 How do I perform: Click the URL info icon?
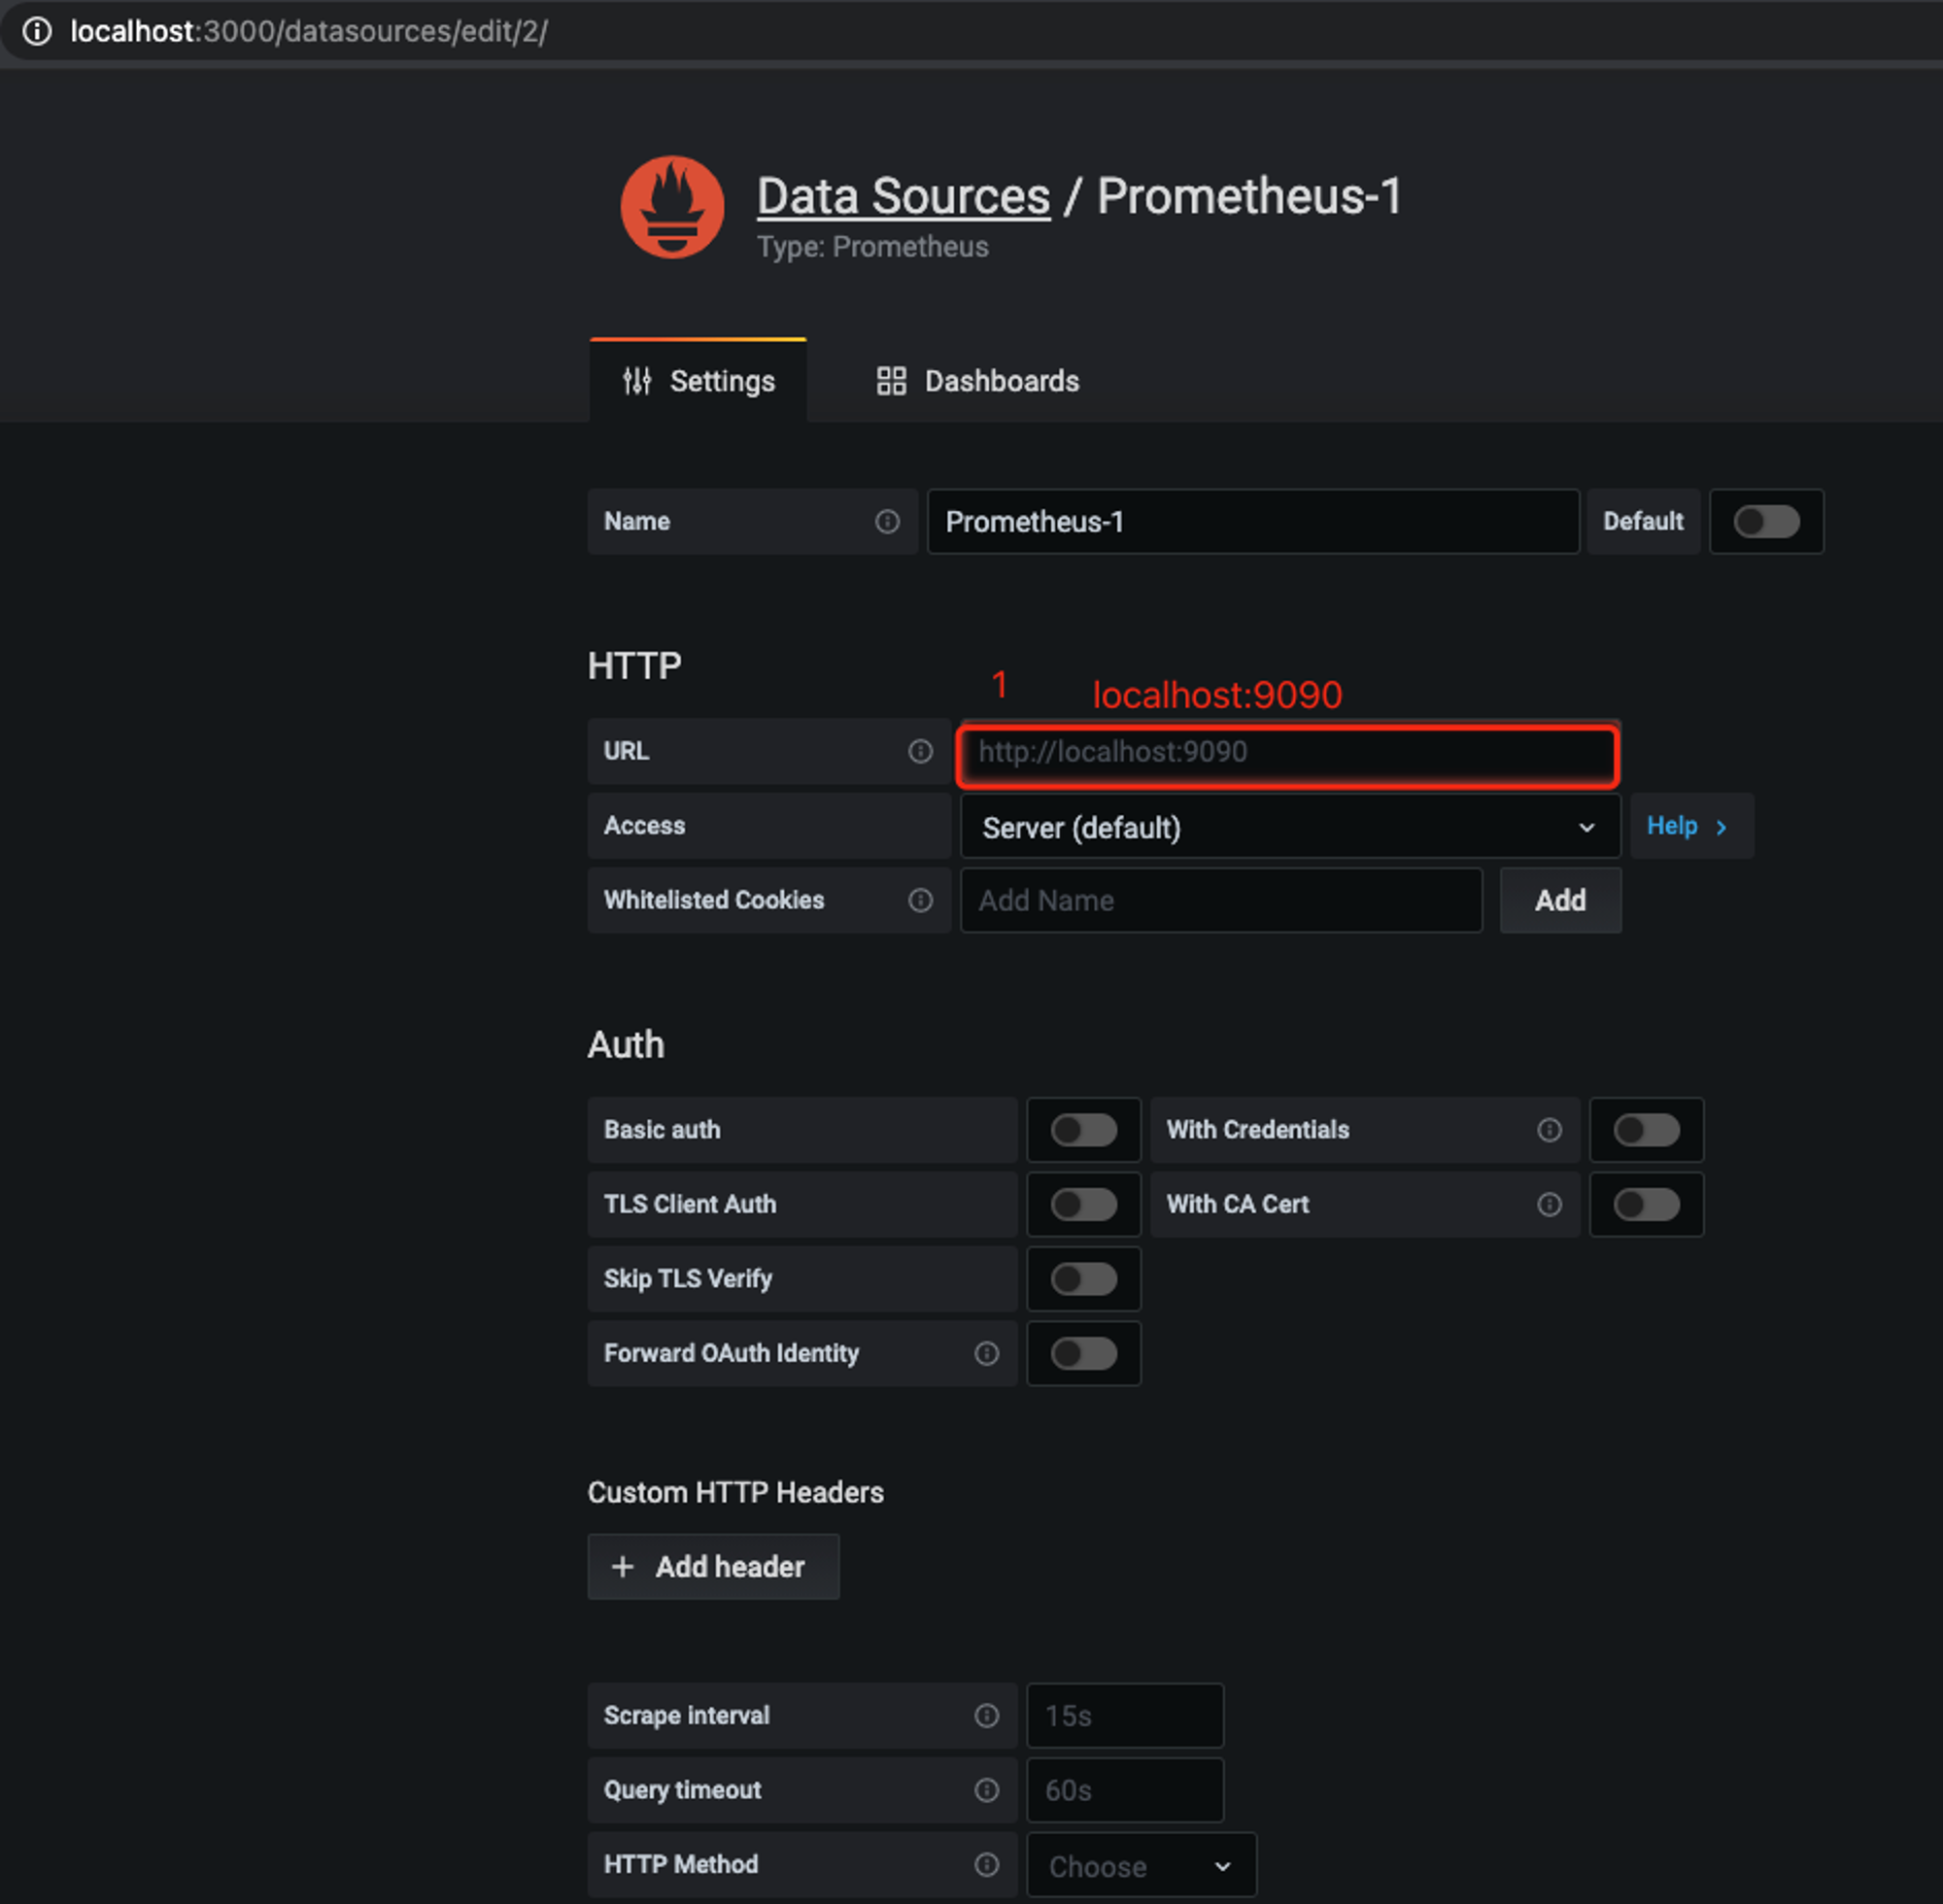pyautogui.click(x=920, y=751)
